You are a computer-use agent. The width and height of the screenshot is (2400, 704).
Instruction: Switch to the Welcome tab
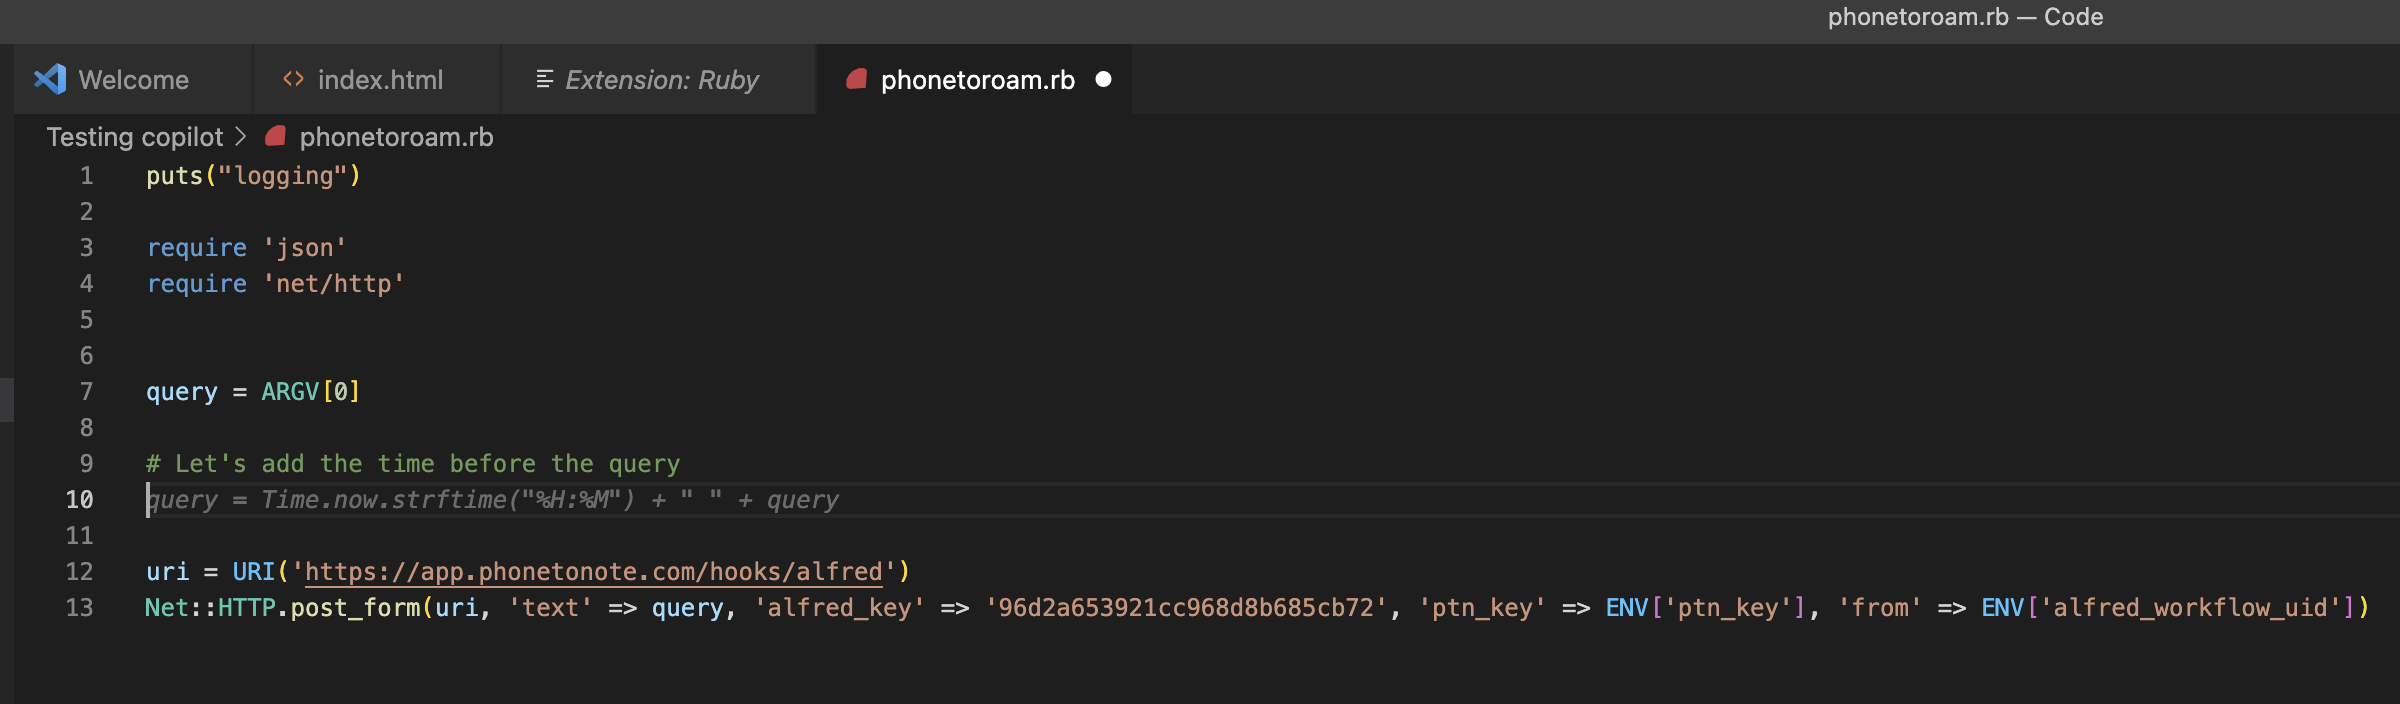click(133, 79)
